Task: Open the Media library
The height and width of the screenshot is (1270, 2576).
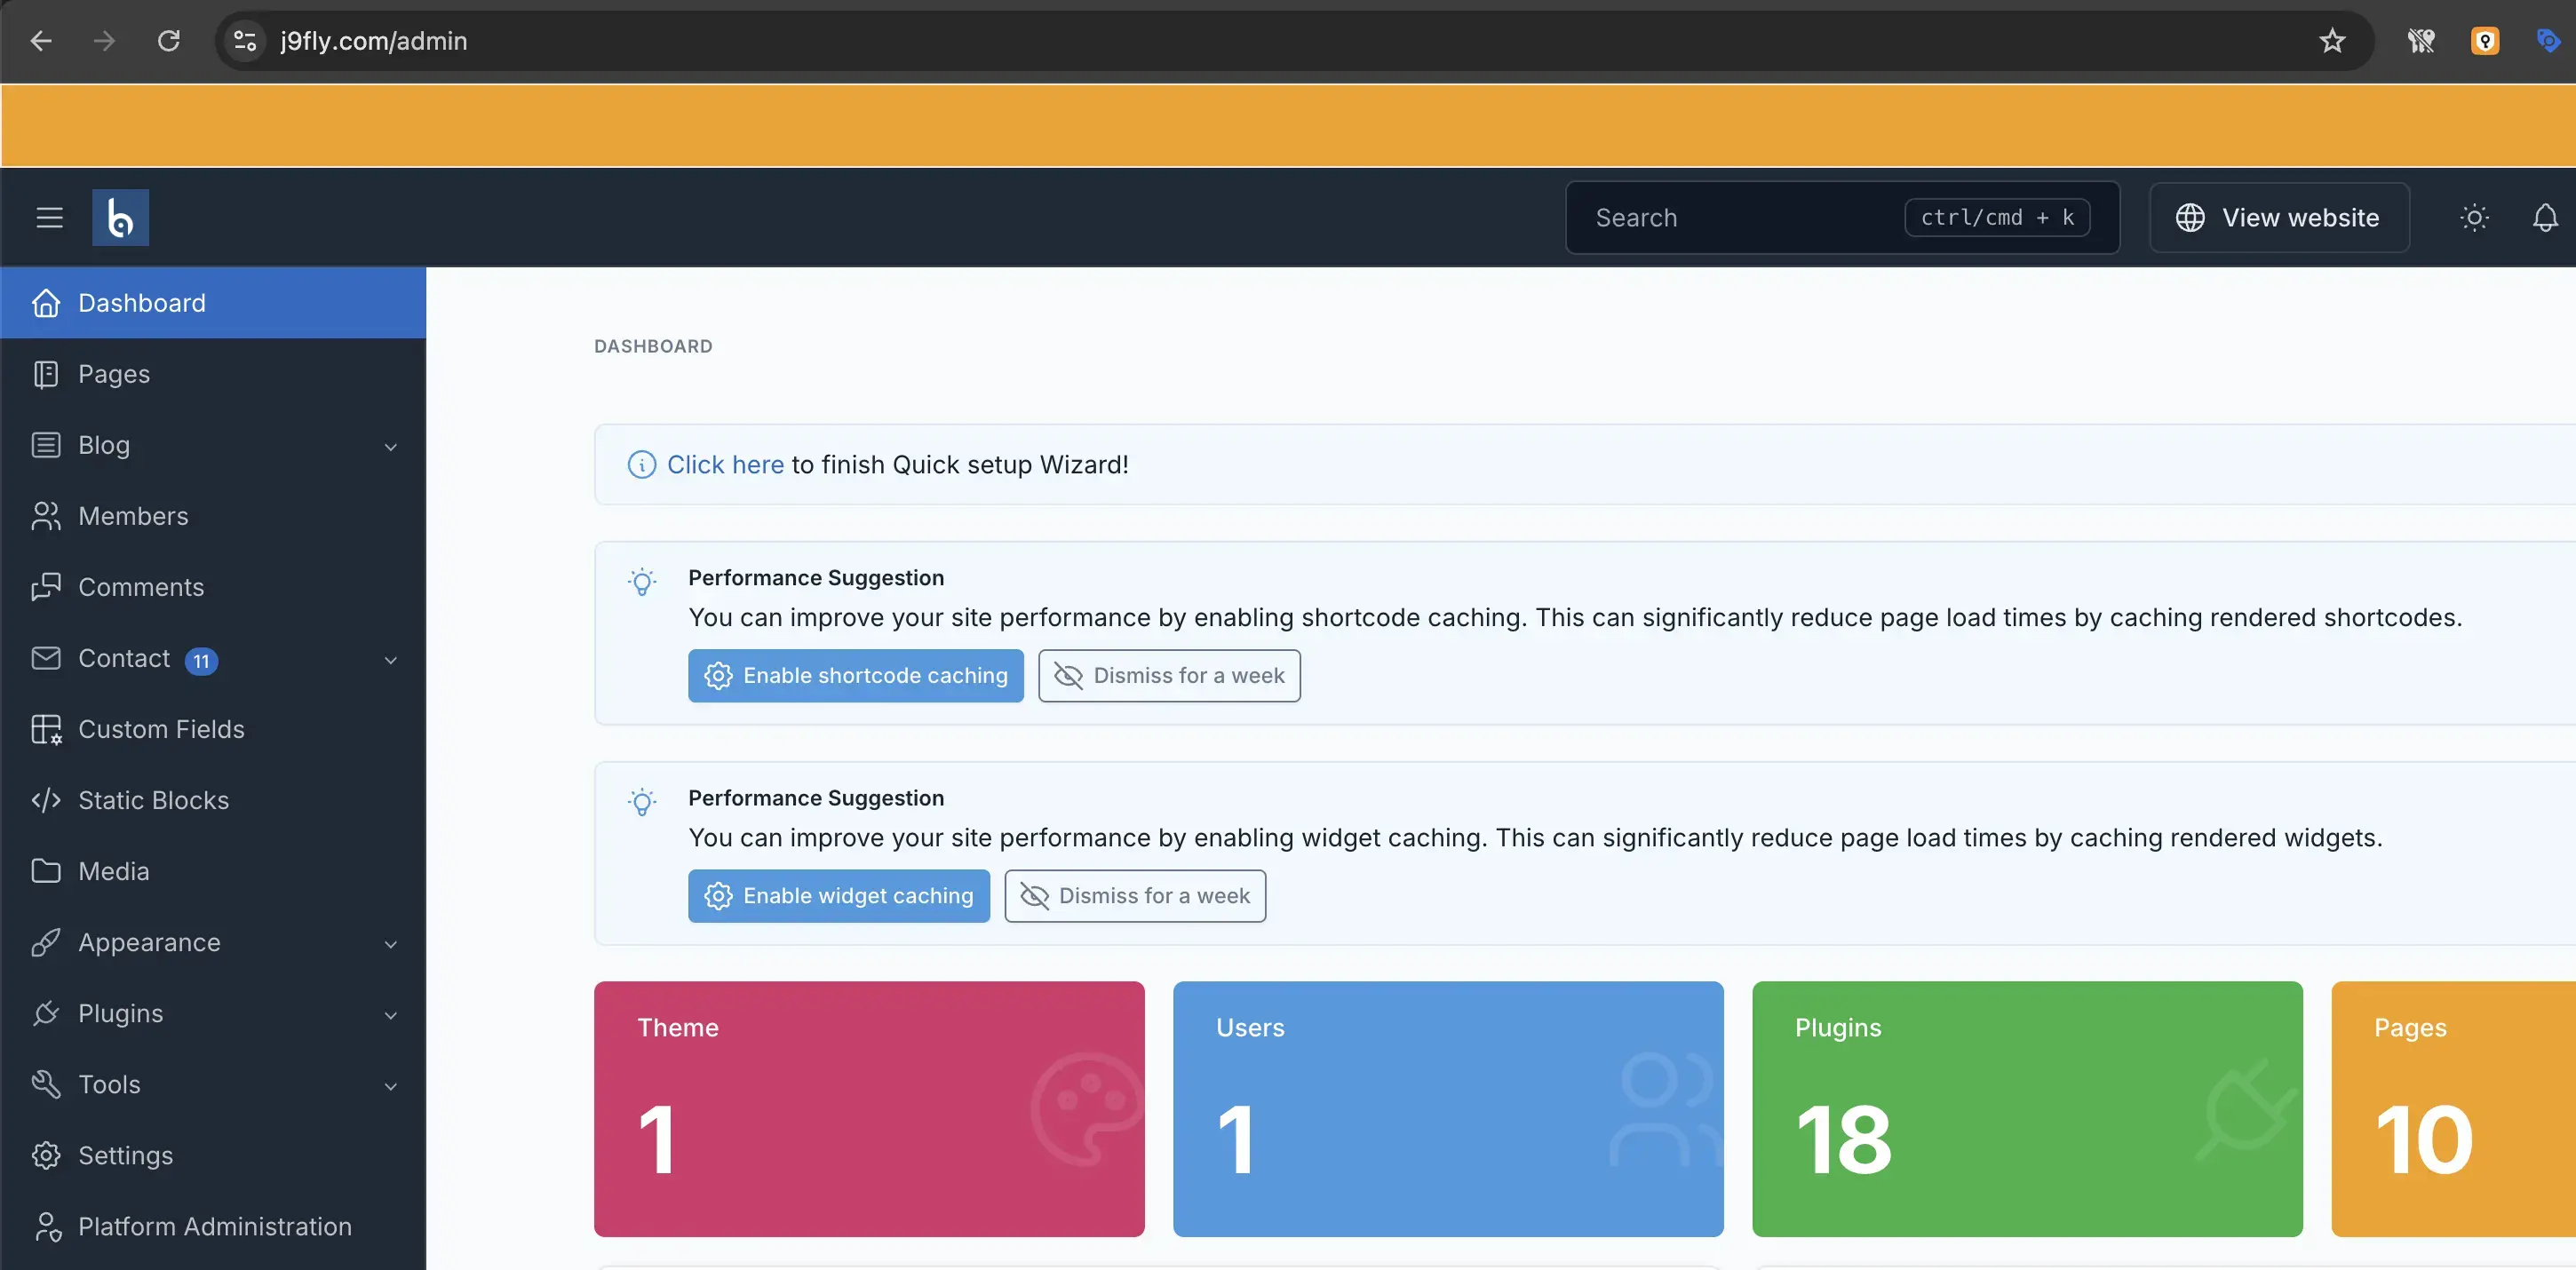Action: pyautogui.click(x=213, y=871)
